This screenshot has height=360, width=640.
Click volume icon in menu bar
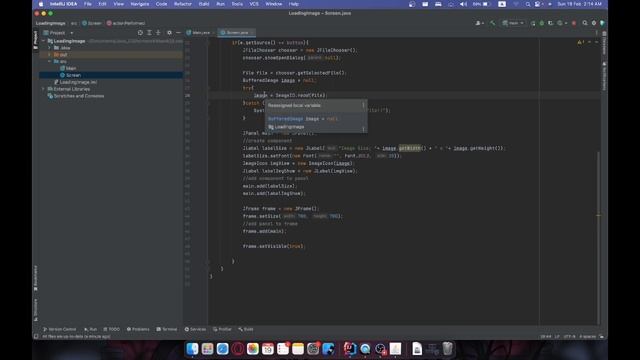click(463, 4)
